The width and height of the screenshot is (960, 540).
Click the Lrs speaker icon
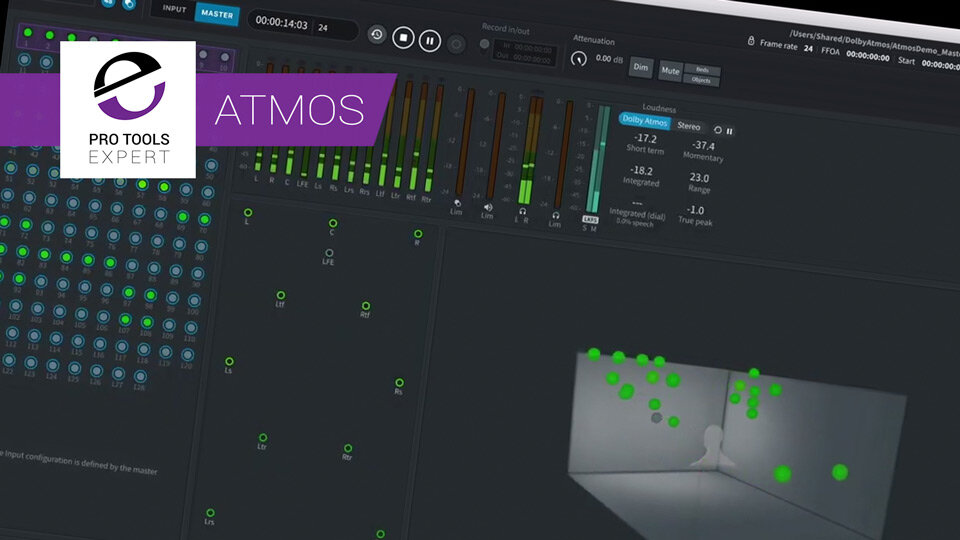[210, 512]
